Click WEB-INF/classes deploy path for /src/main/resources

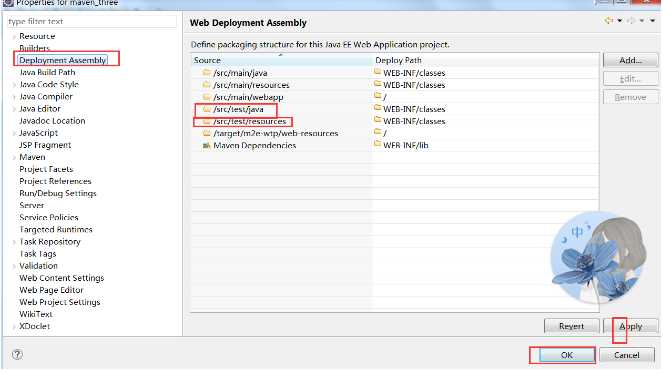[414, 85]
